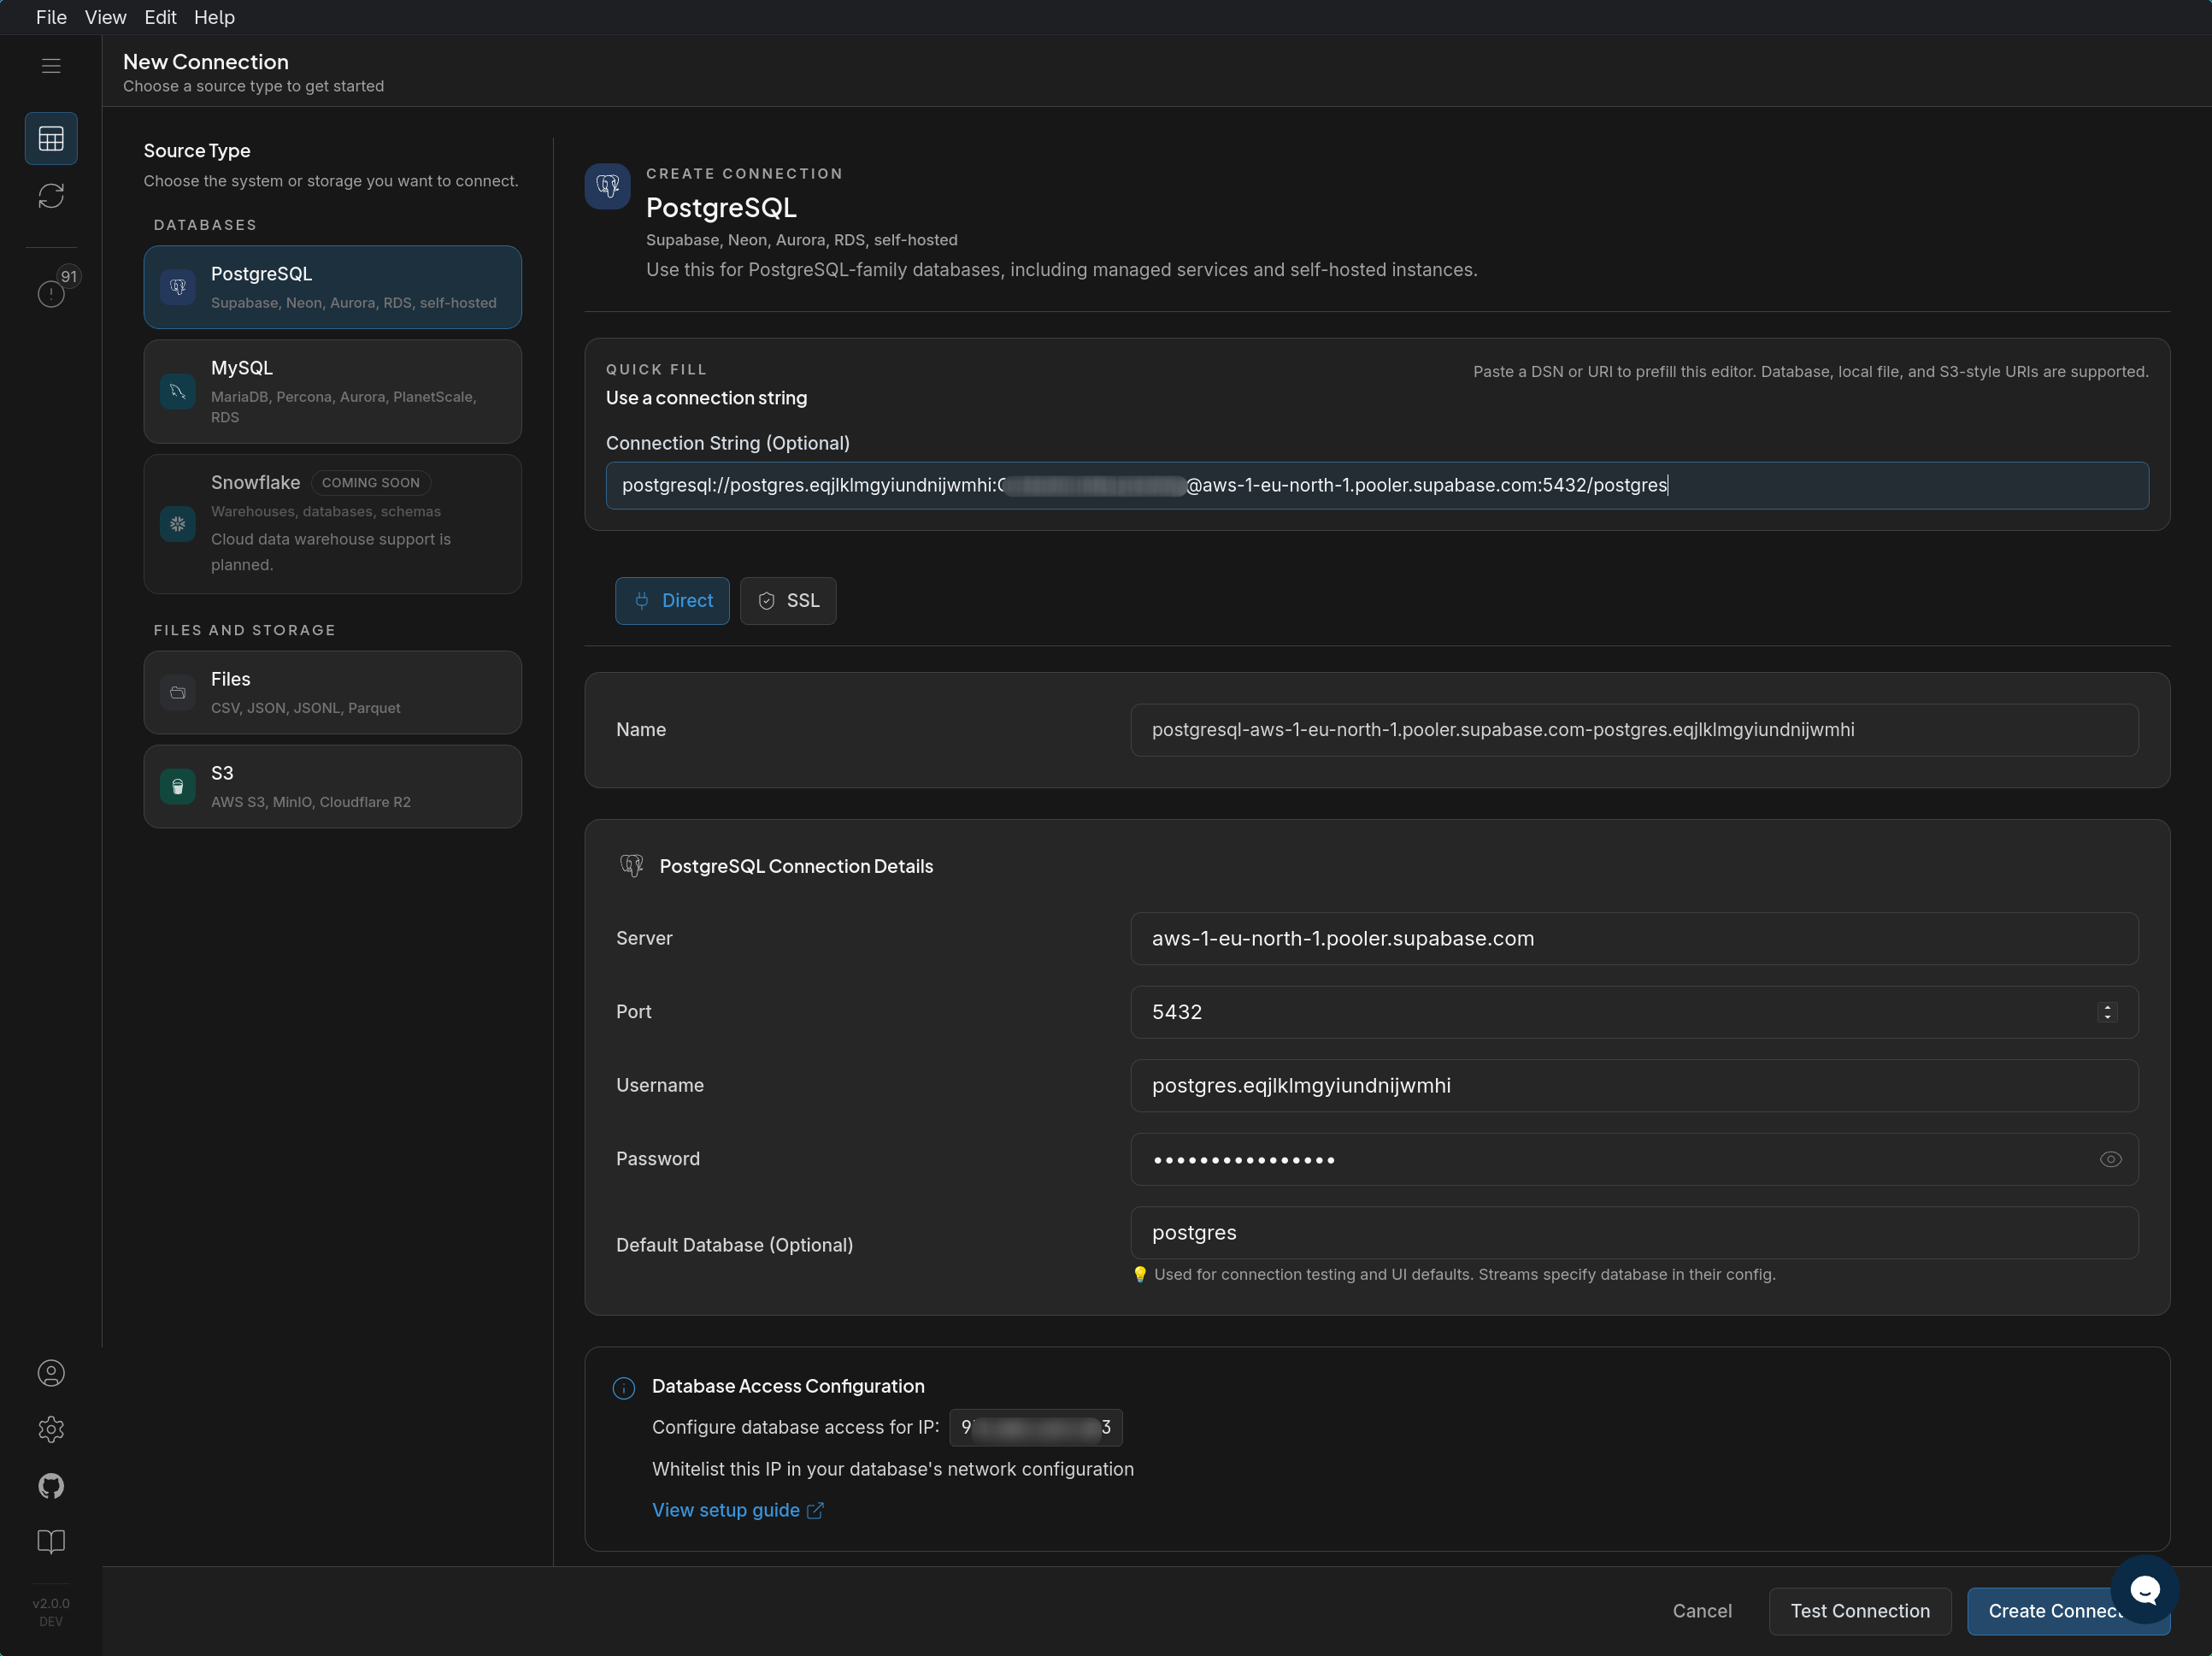Image resolution: width=2212 pixels, height=1656 pixels.
Task: Click into the Server input field
Action: click(1634, 938)
